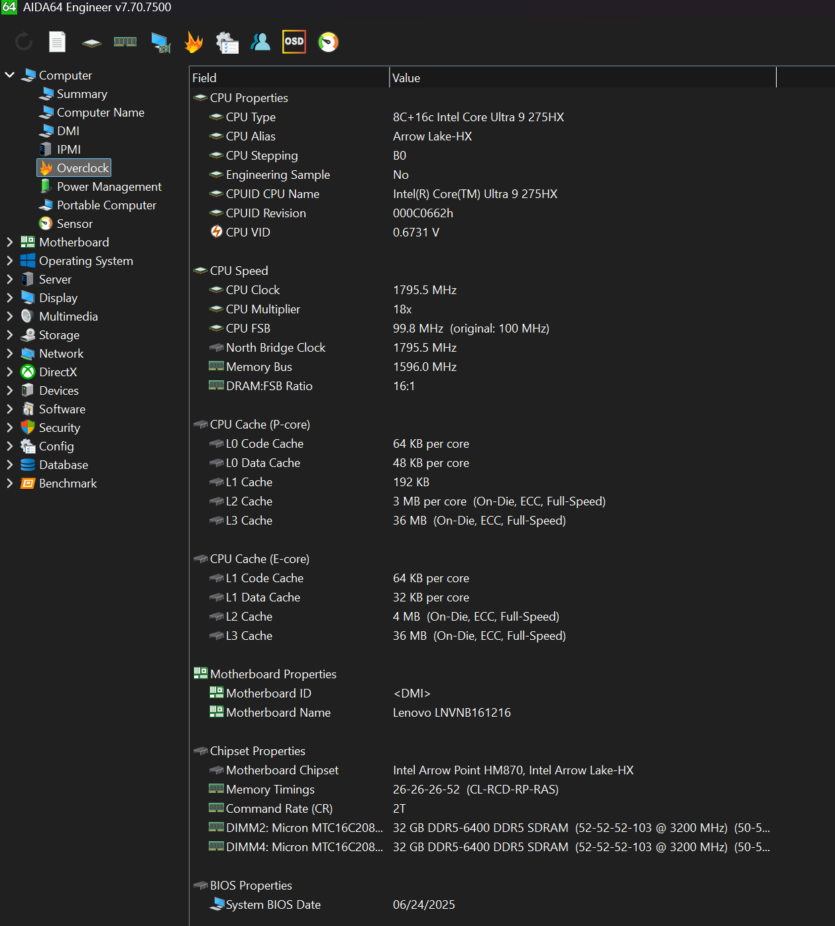Expand the Server node arrow
Screen dimensions: 835x926
9,279
